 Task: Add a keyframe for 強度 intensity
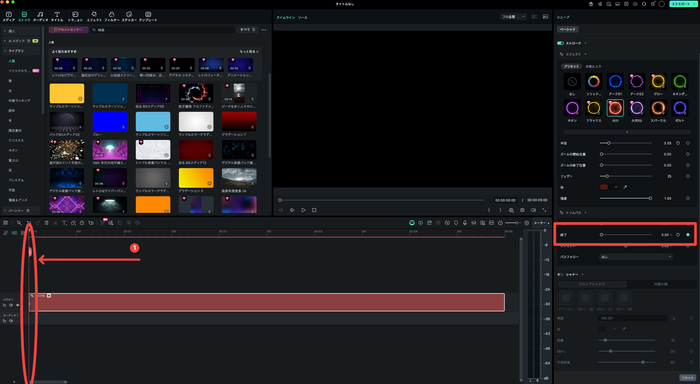pos(688,198)
